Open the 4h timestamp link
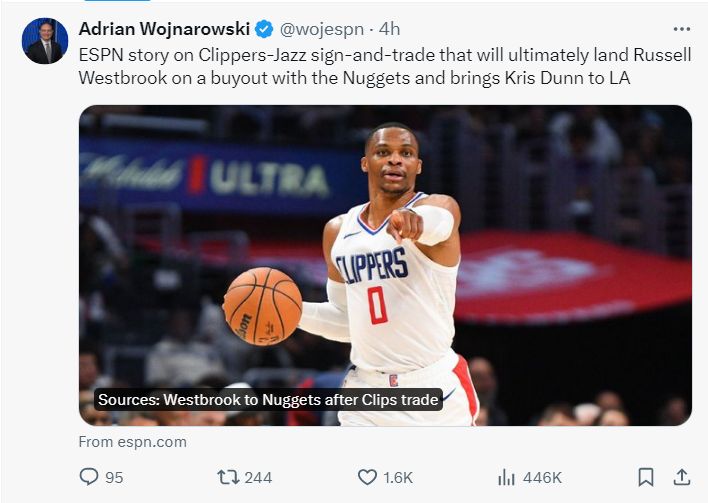 pos(390,29)
